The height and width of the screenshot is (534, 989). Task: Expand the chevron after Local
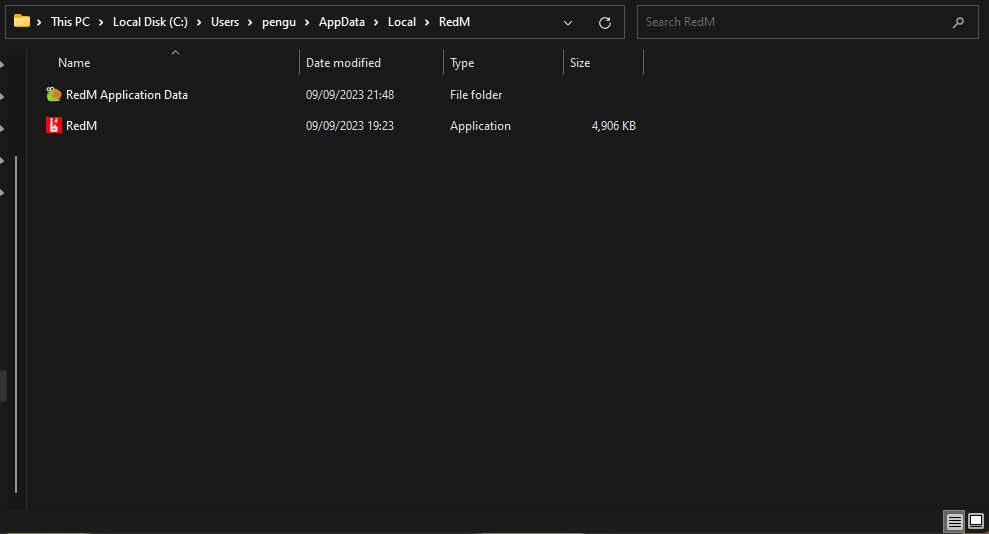427,23
